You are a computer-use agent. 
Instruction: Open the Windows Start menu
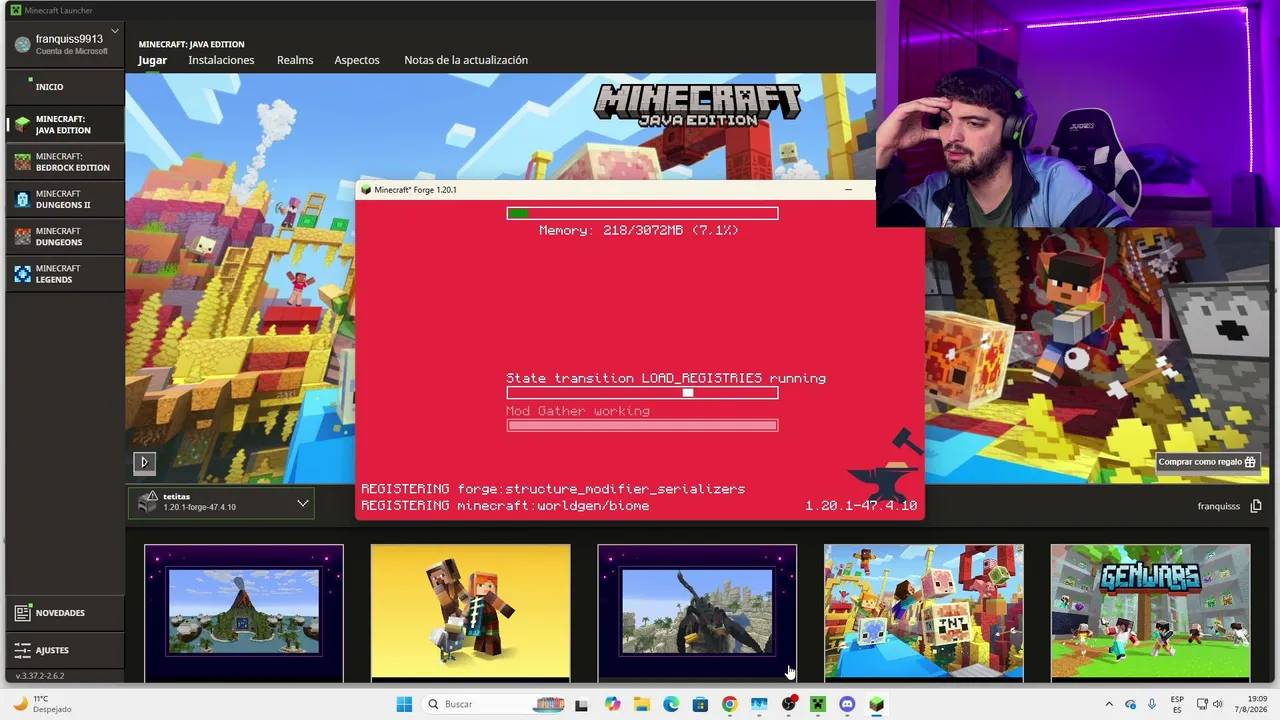(x=404, y=704)
